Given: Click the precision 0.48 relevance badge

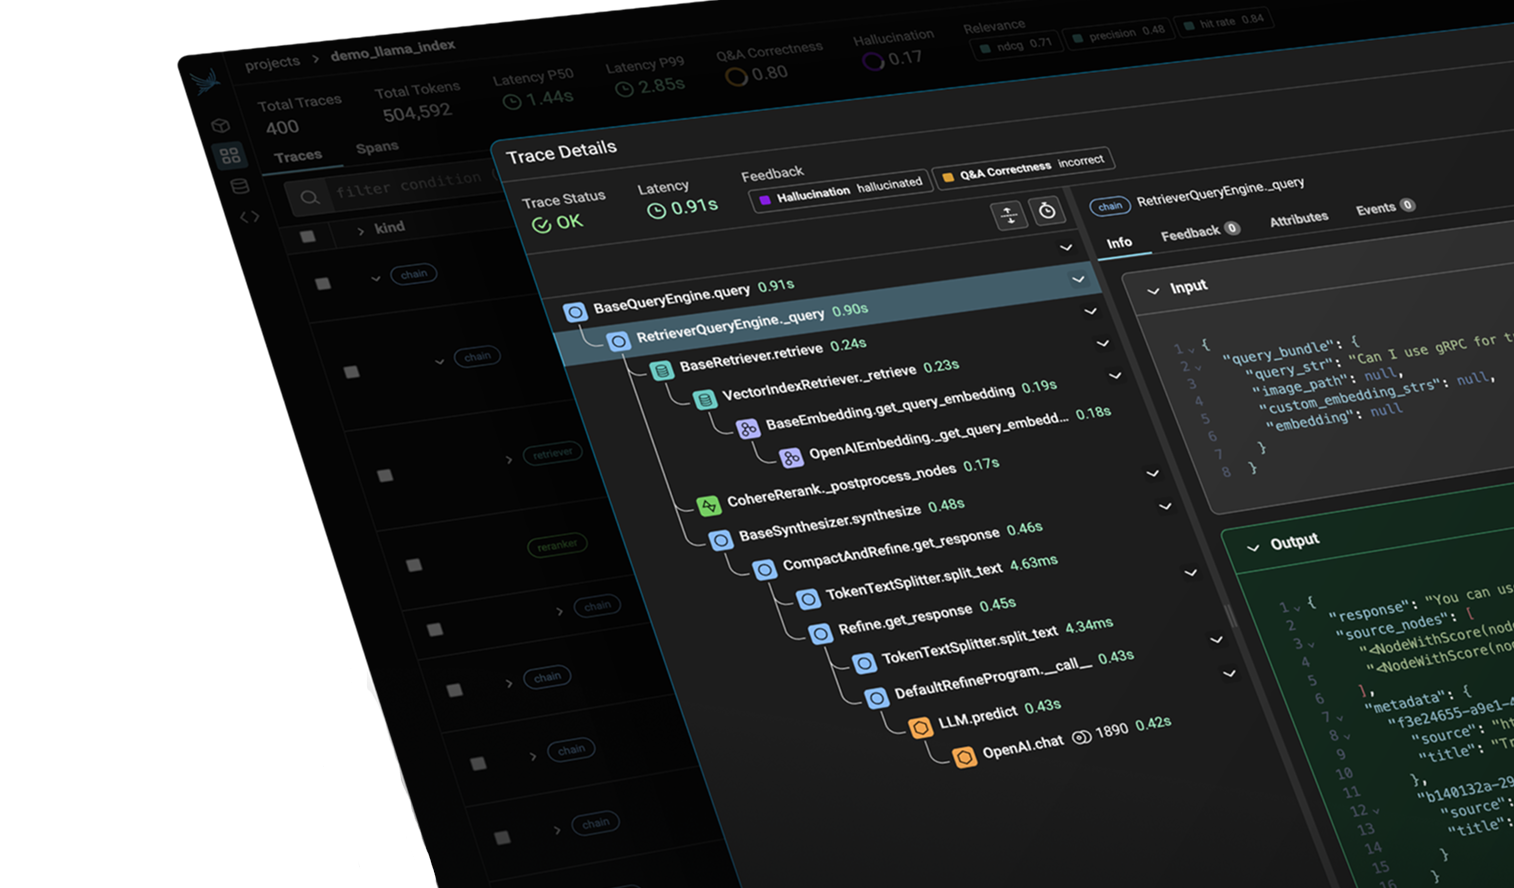Looking at the screenshot, I should [x=1118, y=34].
